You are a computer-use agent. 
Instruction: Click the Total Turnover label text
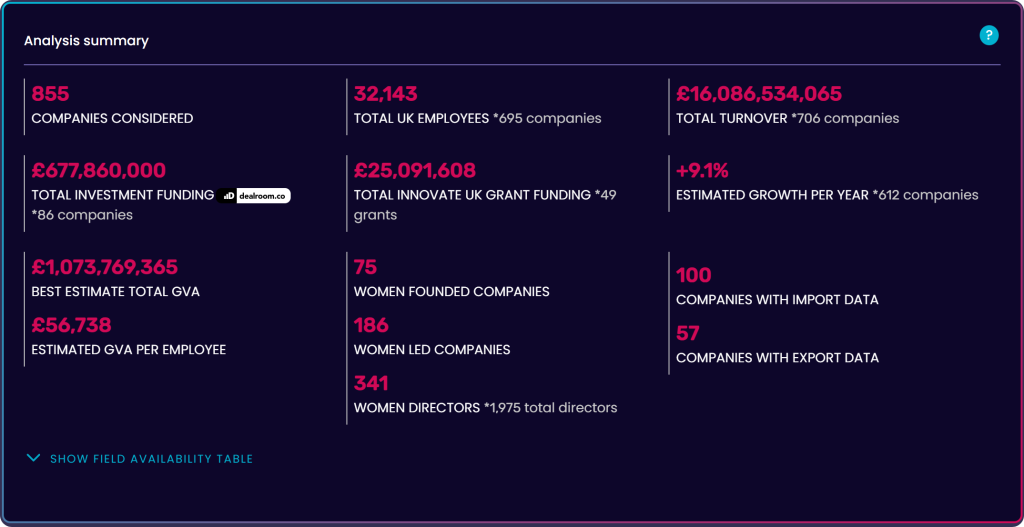[731, 118]
